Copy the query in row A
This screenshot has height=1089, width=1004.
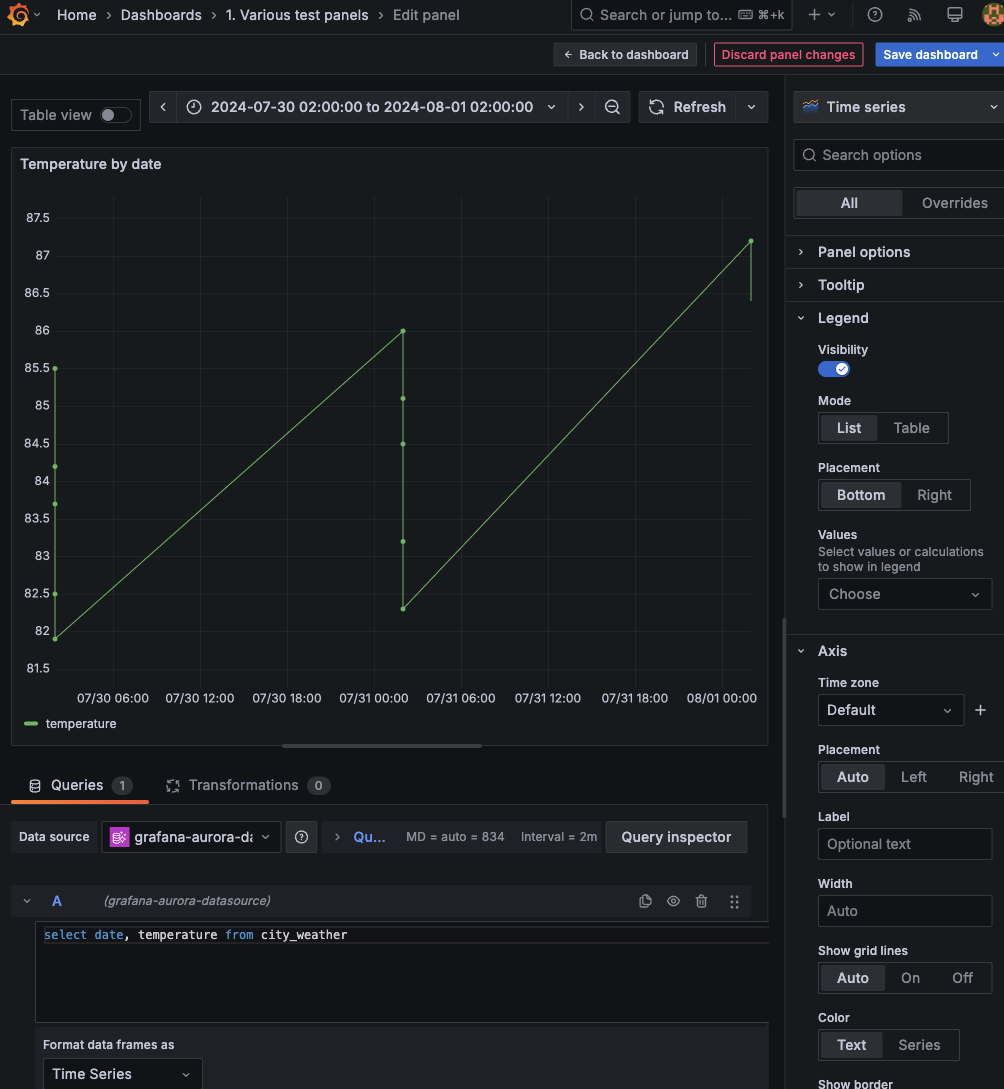coord(645,901)
